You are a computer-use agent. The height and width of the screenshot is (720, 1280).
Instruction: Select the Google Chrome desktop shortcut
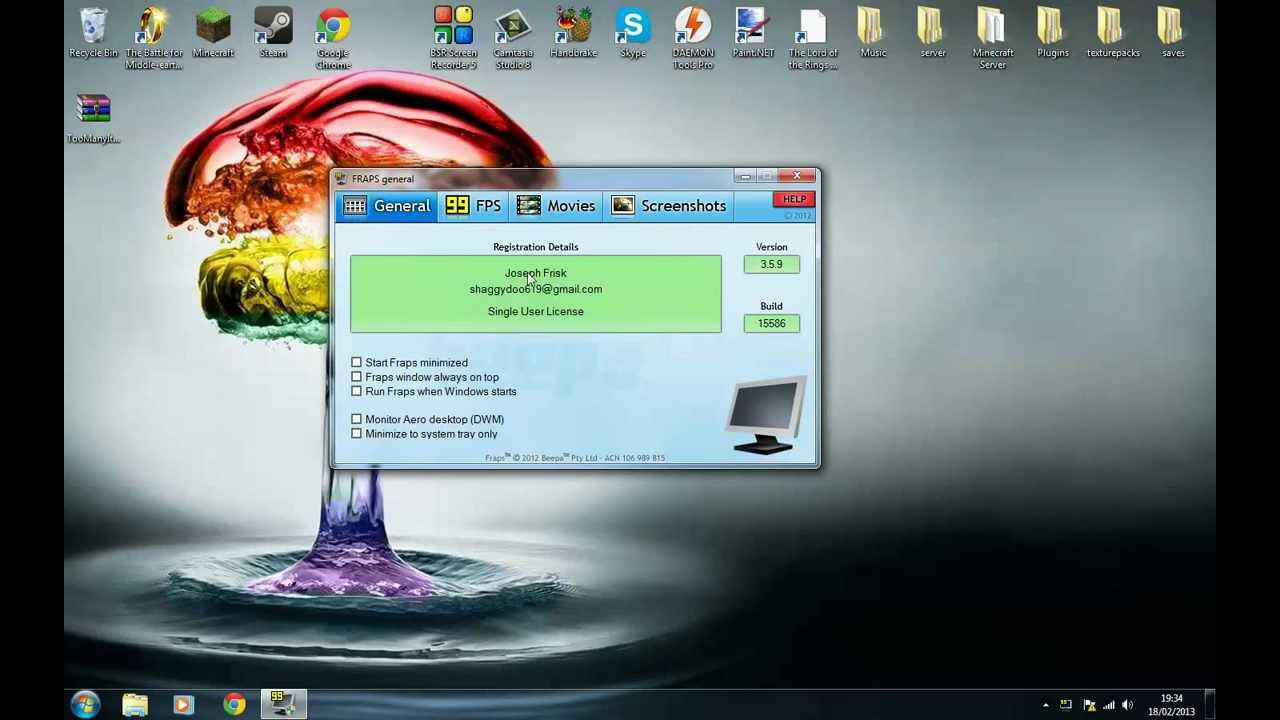[x=333, y=38]
